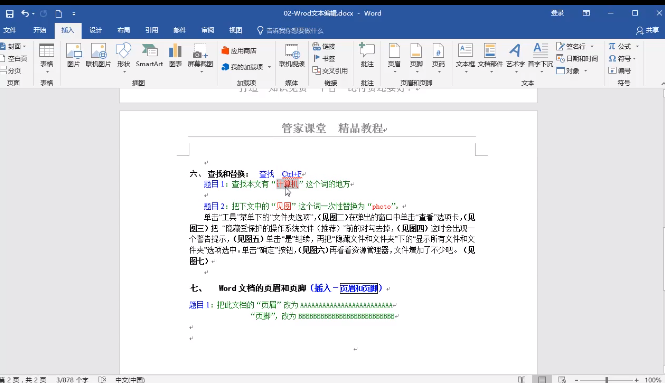Expand the 我的加载项 dropdown arrow
This screenshot has width=665, height=383.
click(269, 67)
